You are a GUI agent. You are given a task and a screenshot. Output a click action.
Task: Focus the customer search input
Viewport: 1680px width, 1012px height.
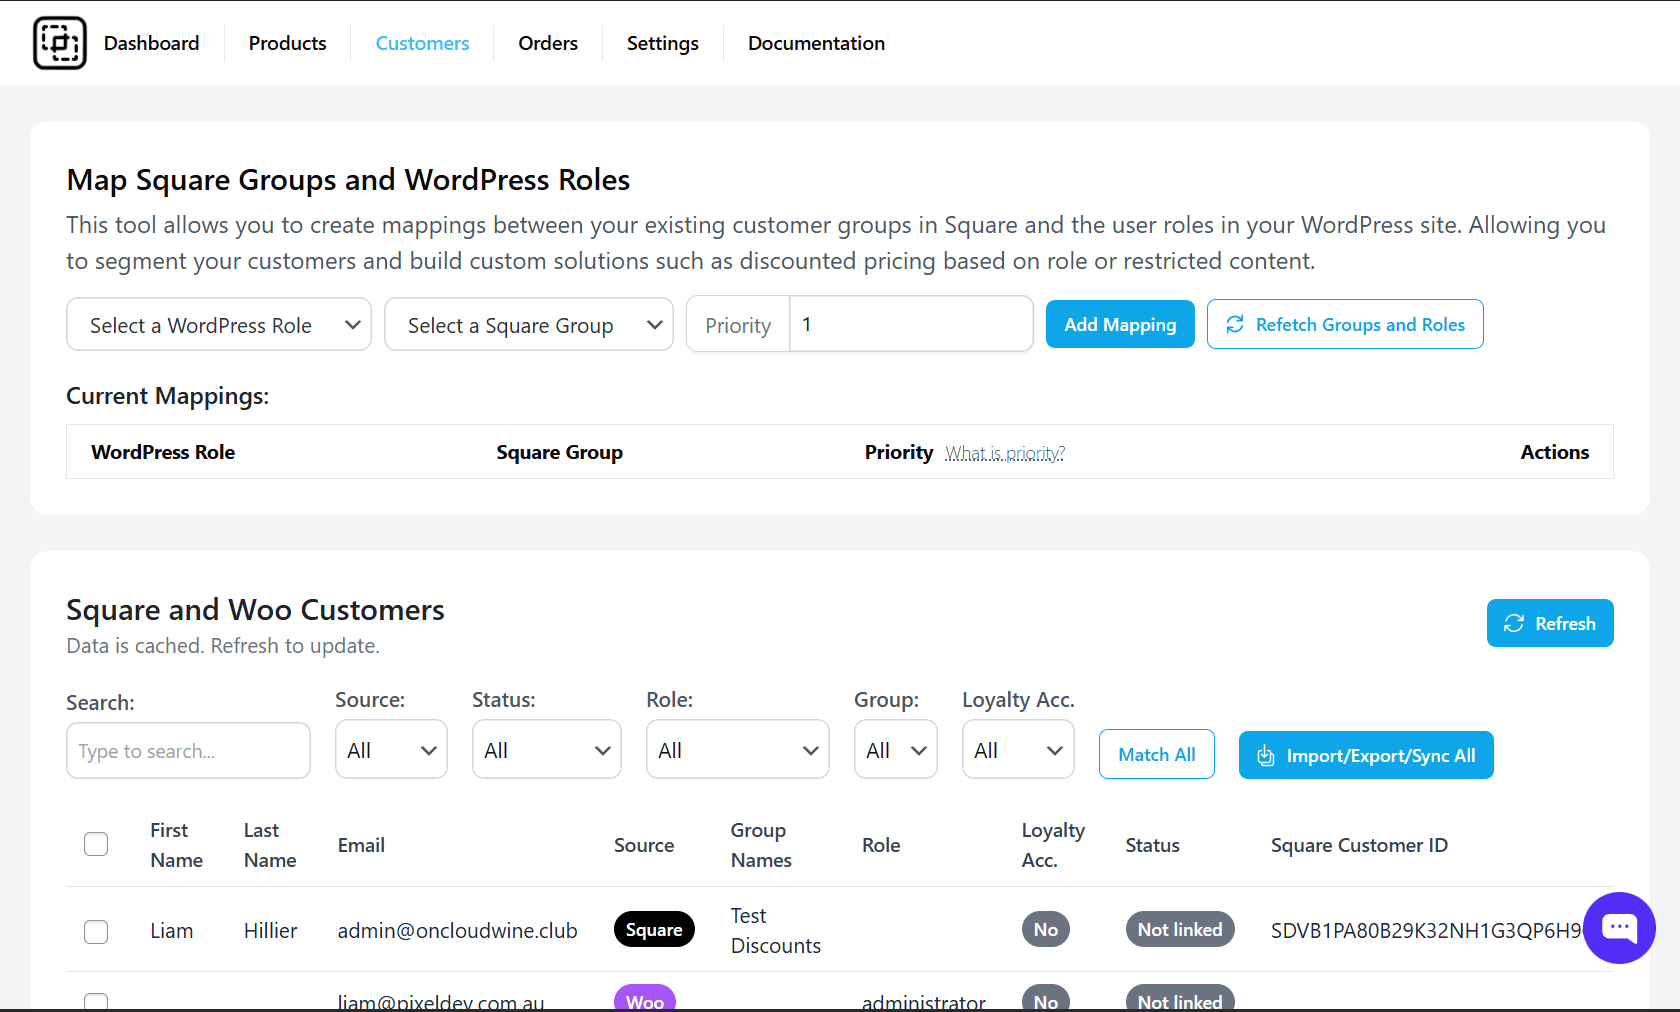tap(188, 751)
